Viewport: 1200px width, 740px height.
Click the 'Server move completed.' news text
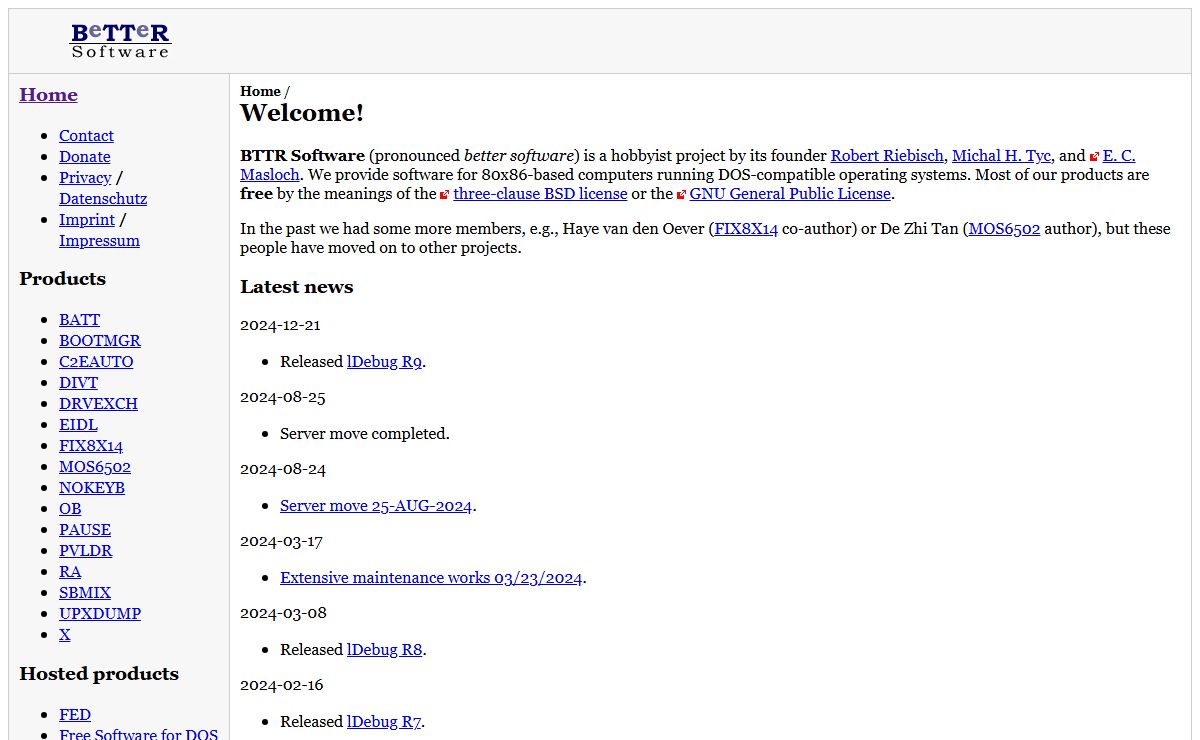365,434
